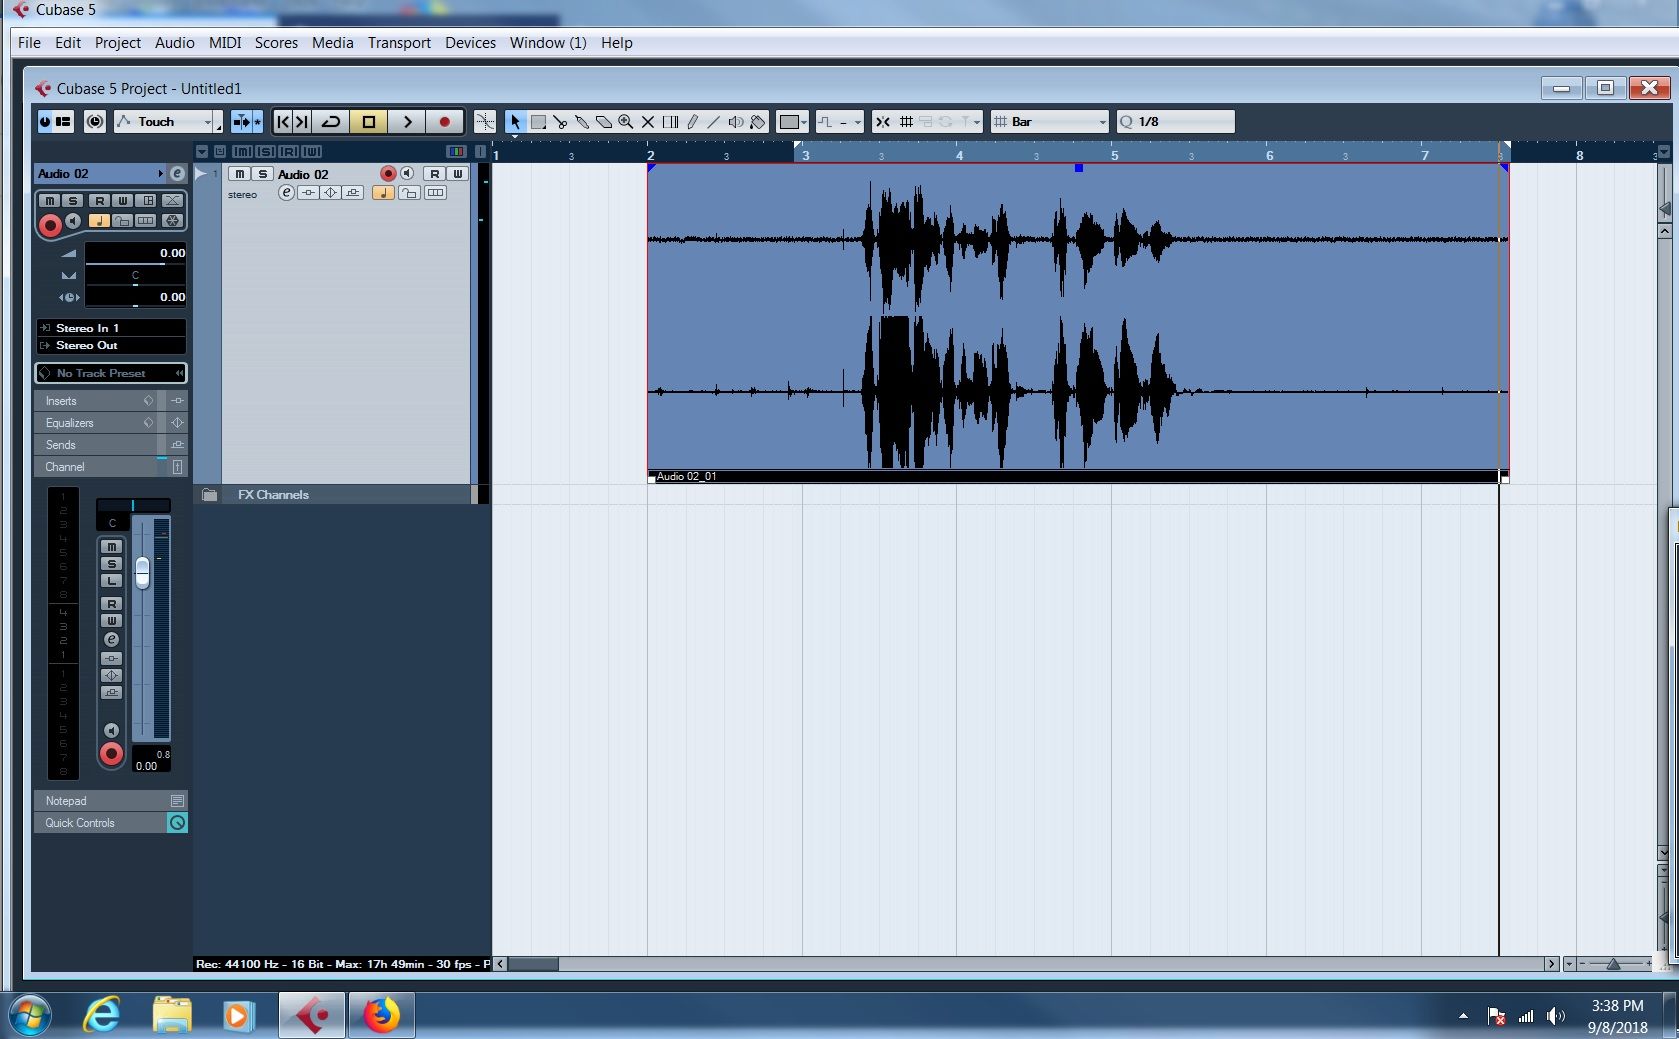Select the Glue tool
1679x1039 pixels.
(x=582, y=121)
